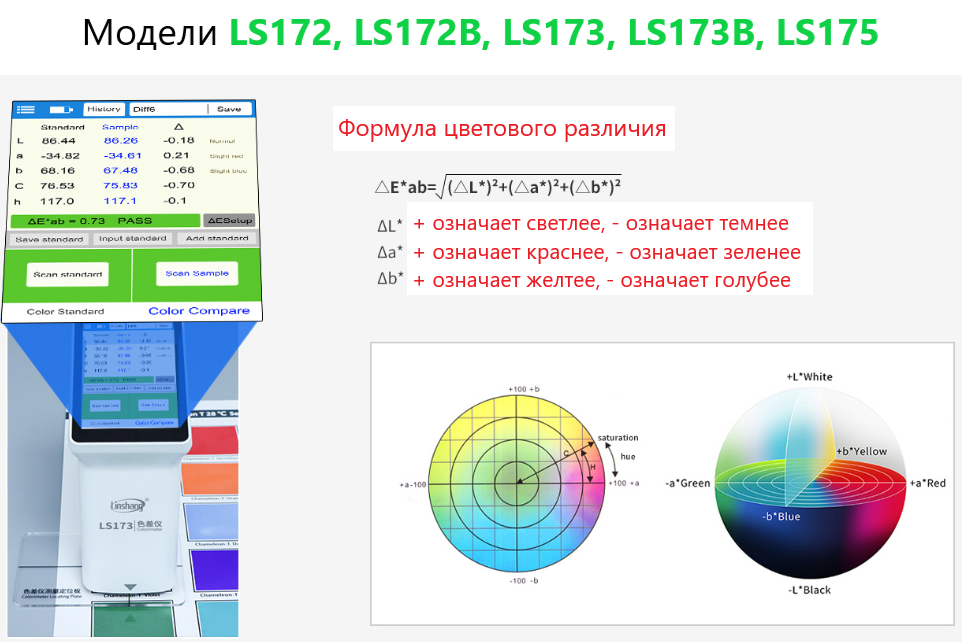
Task: Click the green sample under the device
Action: click(x=132, y=619)
